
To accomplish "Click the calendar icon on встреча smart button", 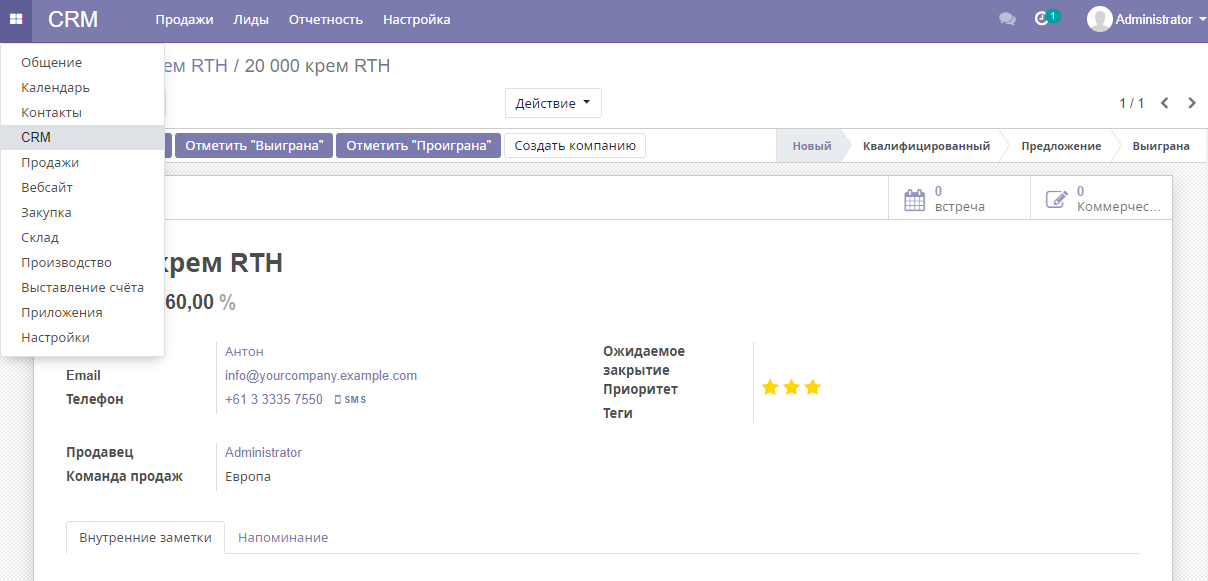I will pyautogui.click(x=915, y=199).
